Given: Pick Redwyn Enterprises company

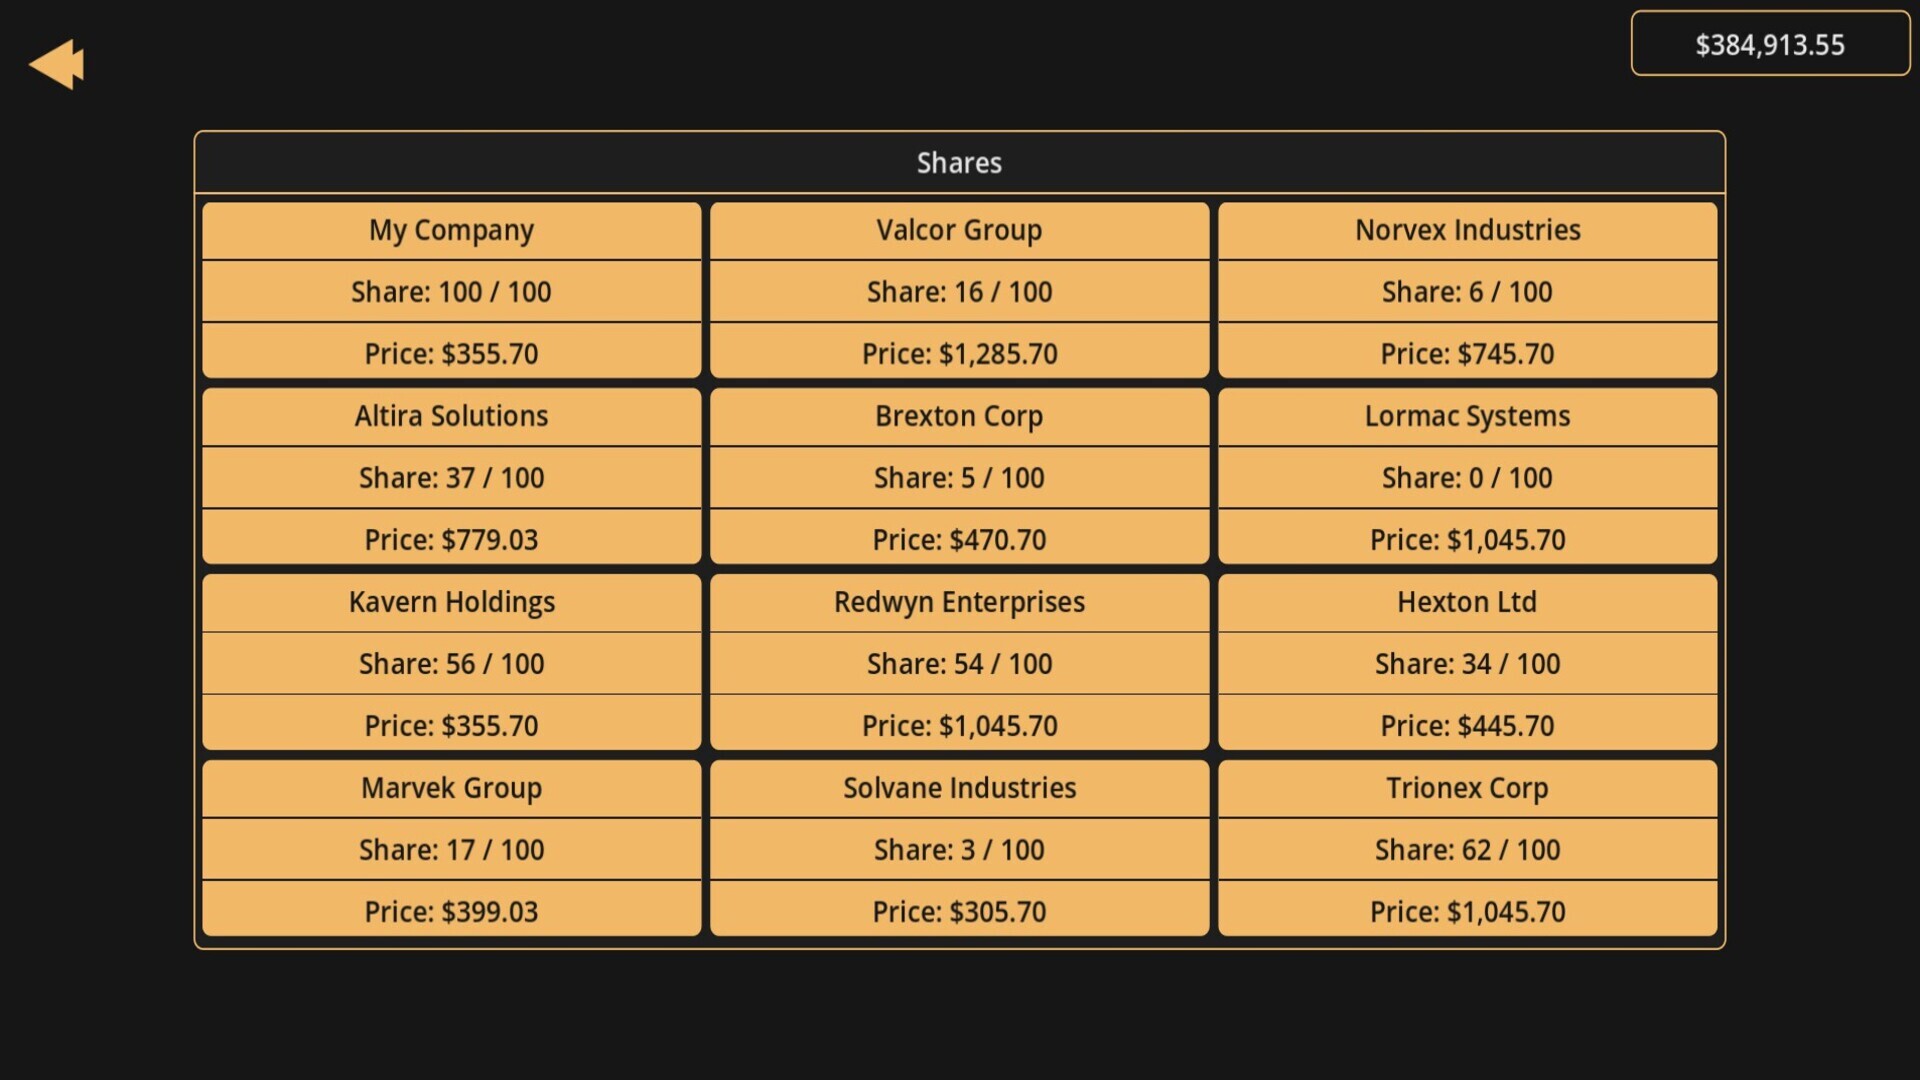Looking at the screenshot, I should click(x=959, y=602).
